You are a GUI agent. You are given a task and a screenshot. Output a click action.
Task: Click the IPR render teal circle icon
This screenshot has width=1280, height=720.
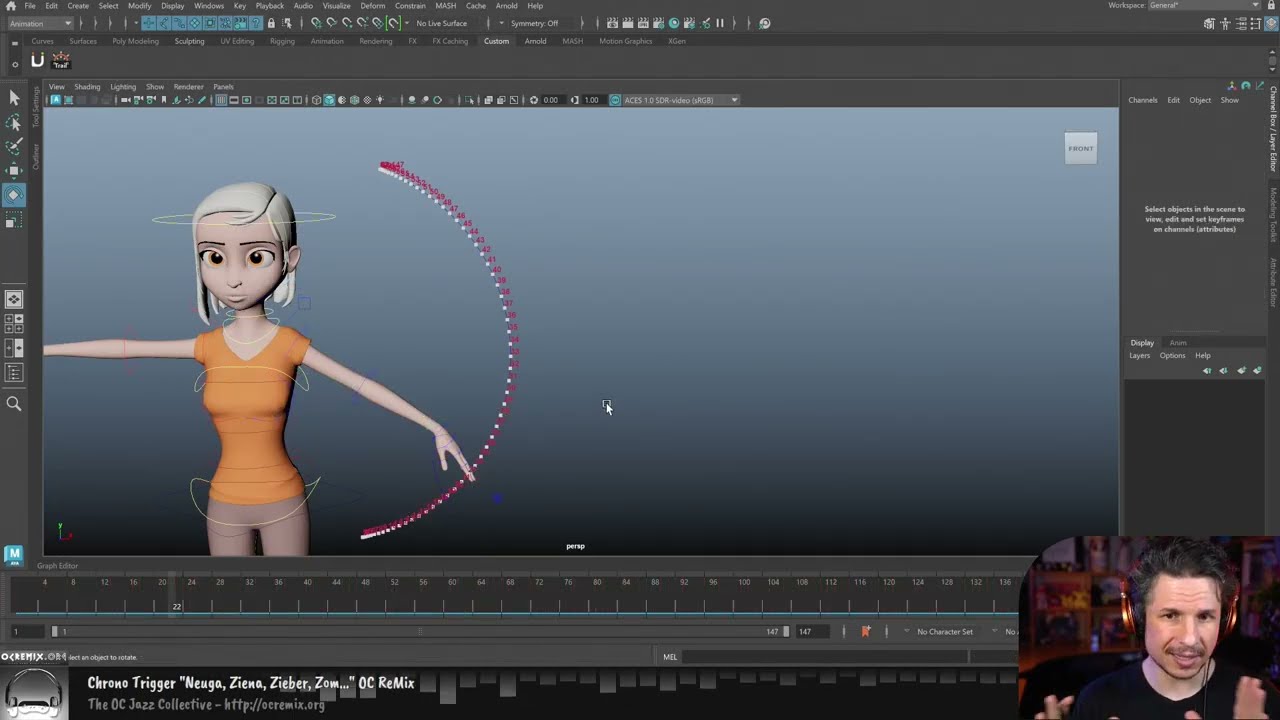point(673,23)
